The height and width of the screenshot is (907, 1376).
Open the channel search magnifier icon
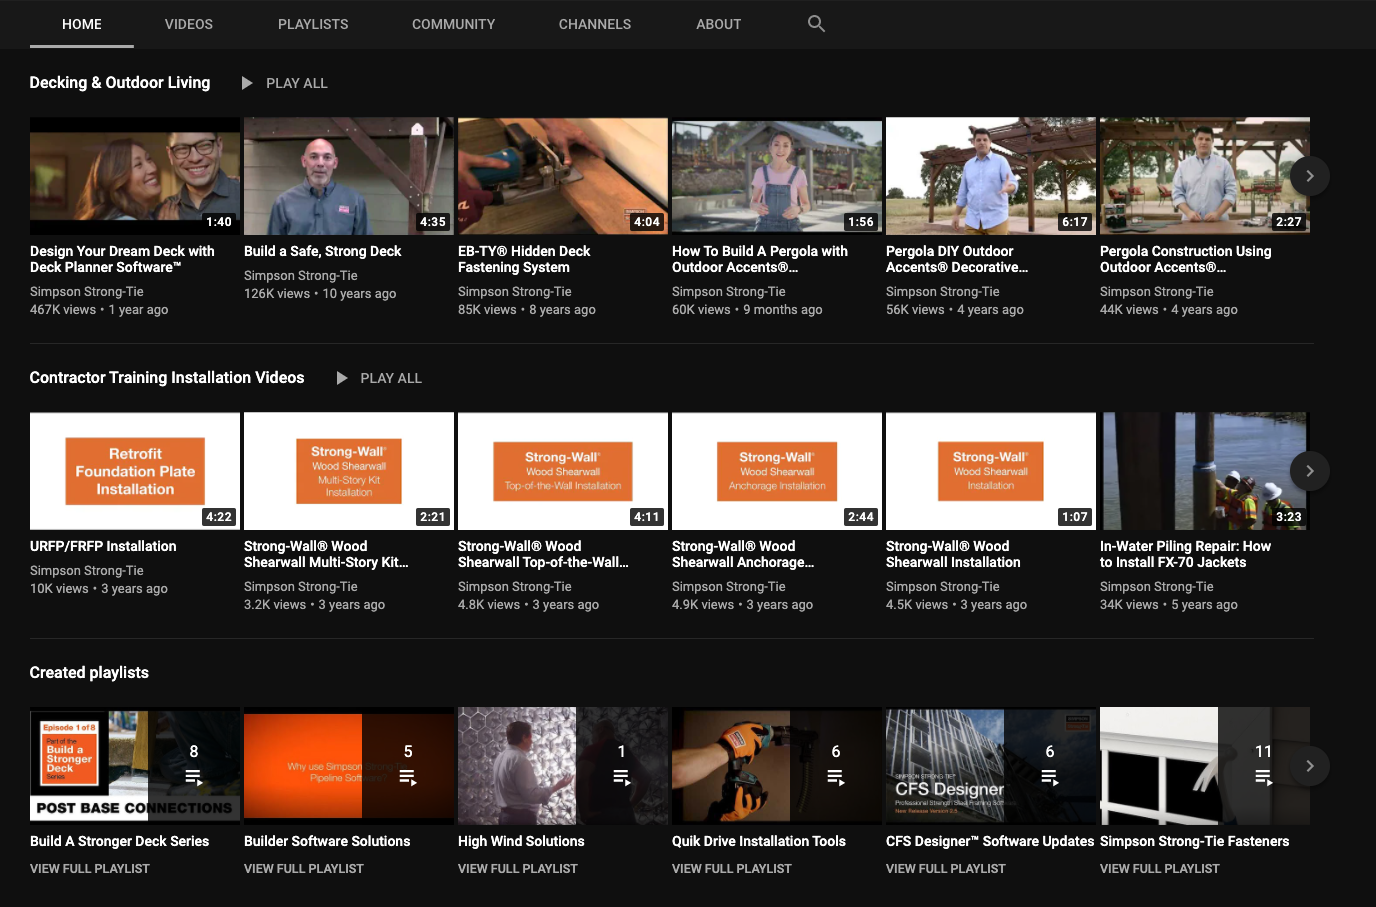point(816,24)
